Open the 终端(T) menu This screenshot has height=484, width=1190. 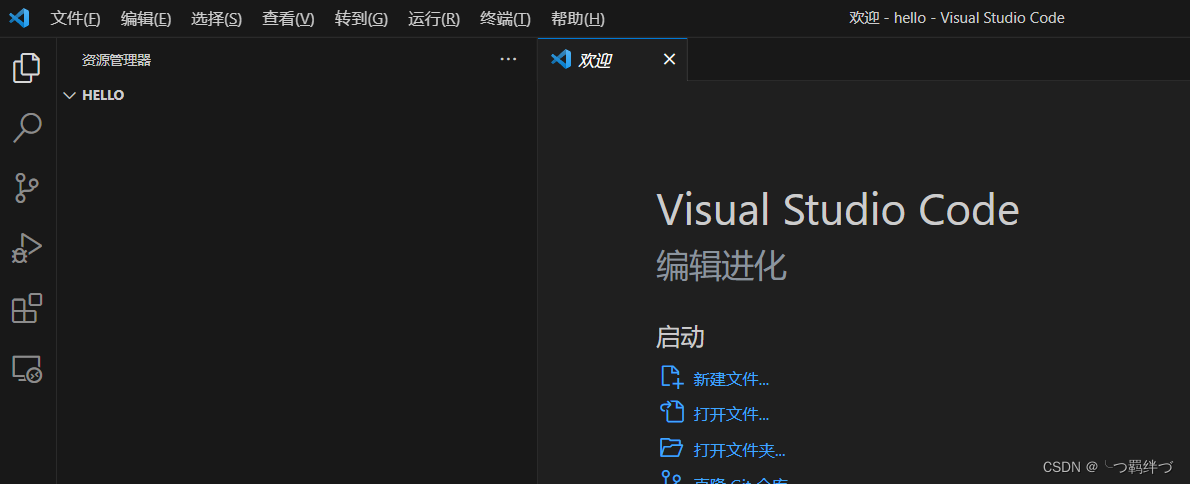[x=505, y=18]
